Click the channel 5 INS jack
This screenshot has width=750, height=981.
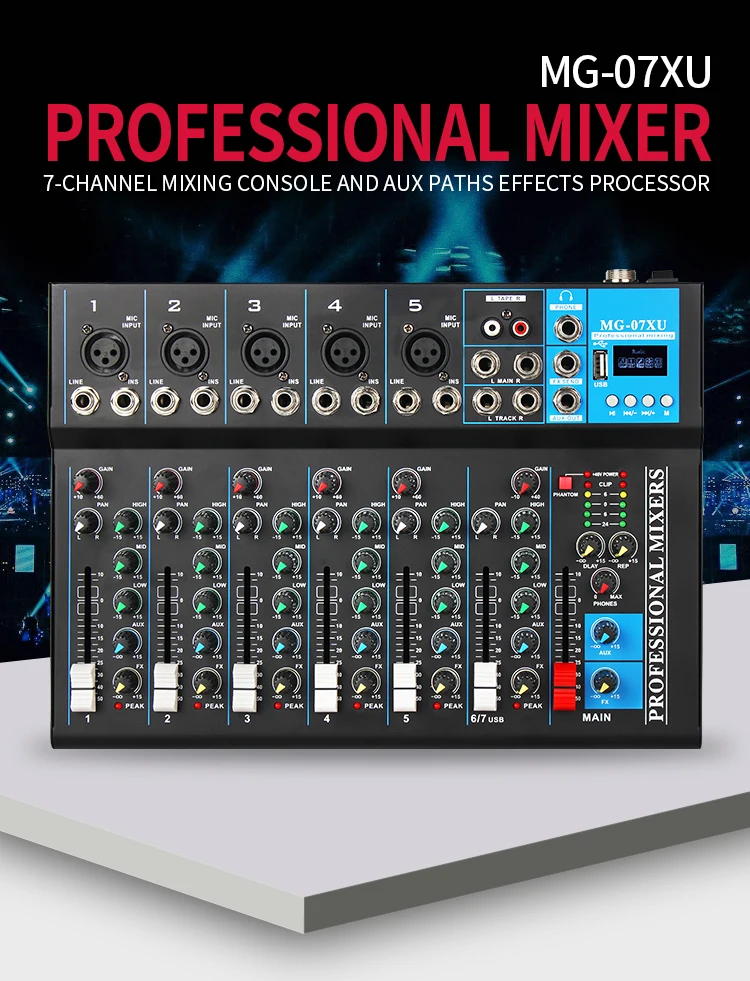[445, 402]
